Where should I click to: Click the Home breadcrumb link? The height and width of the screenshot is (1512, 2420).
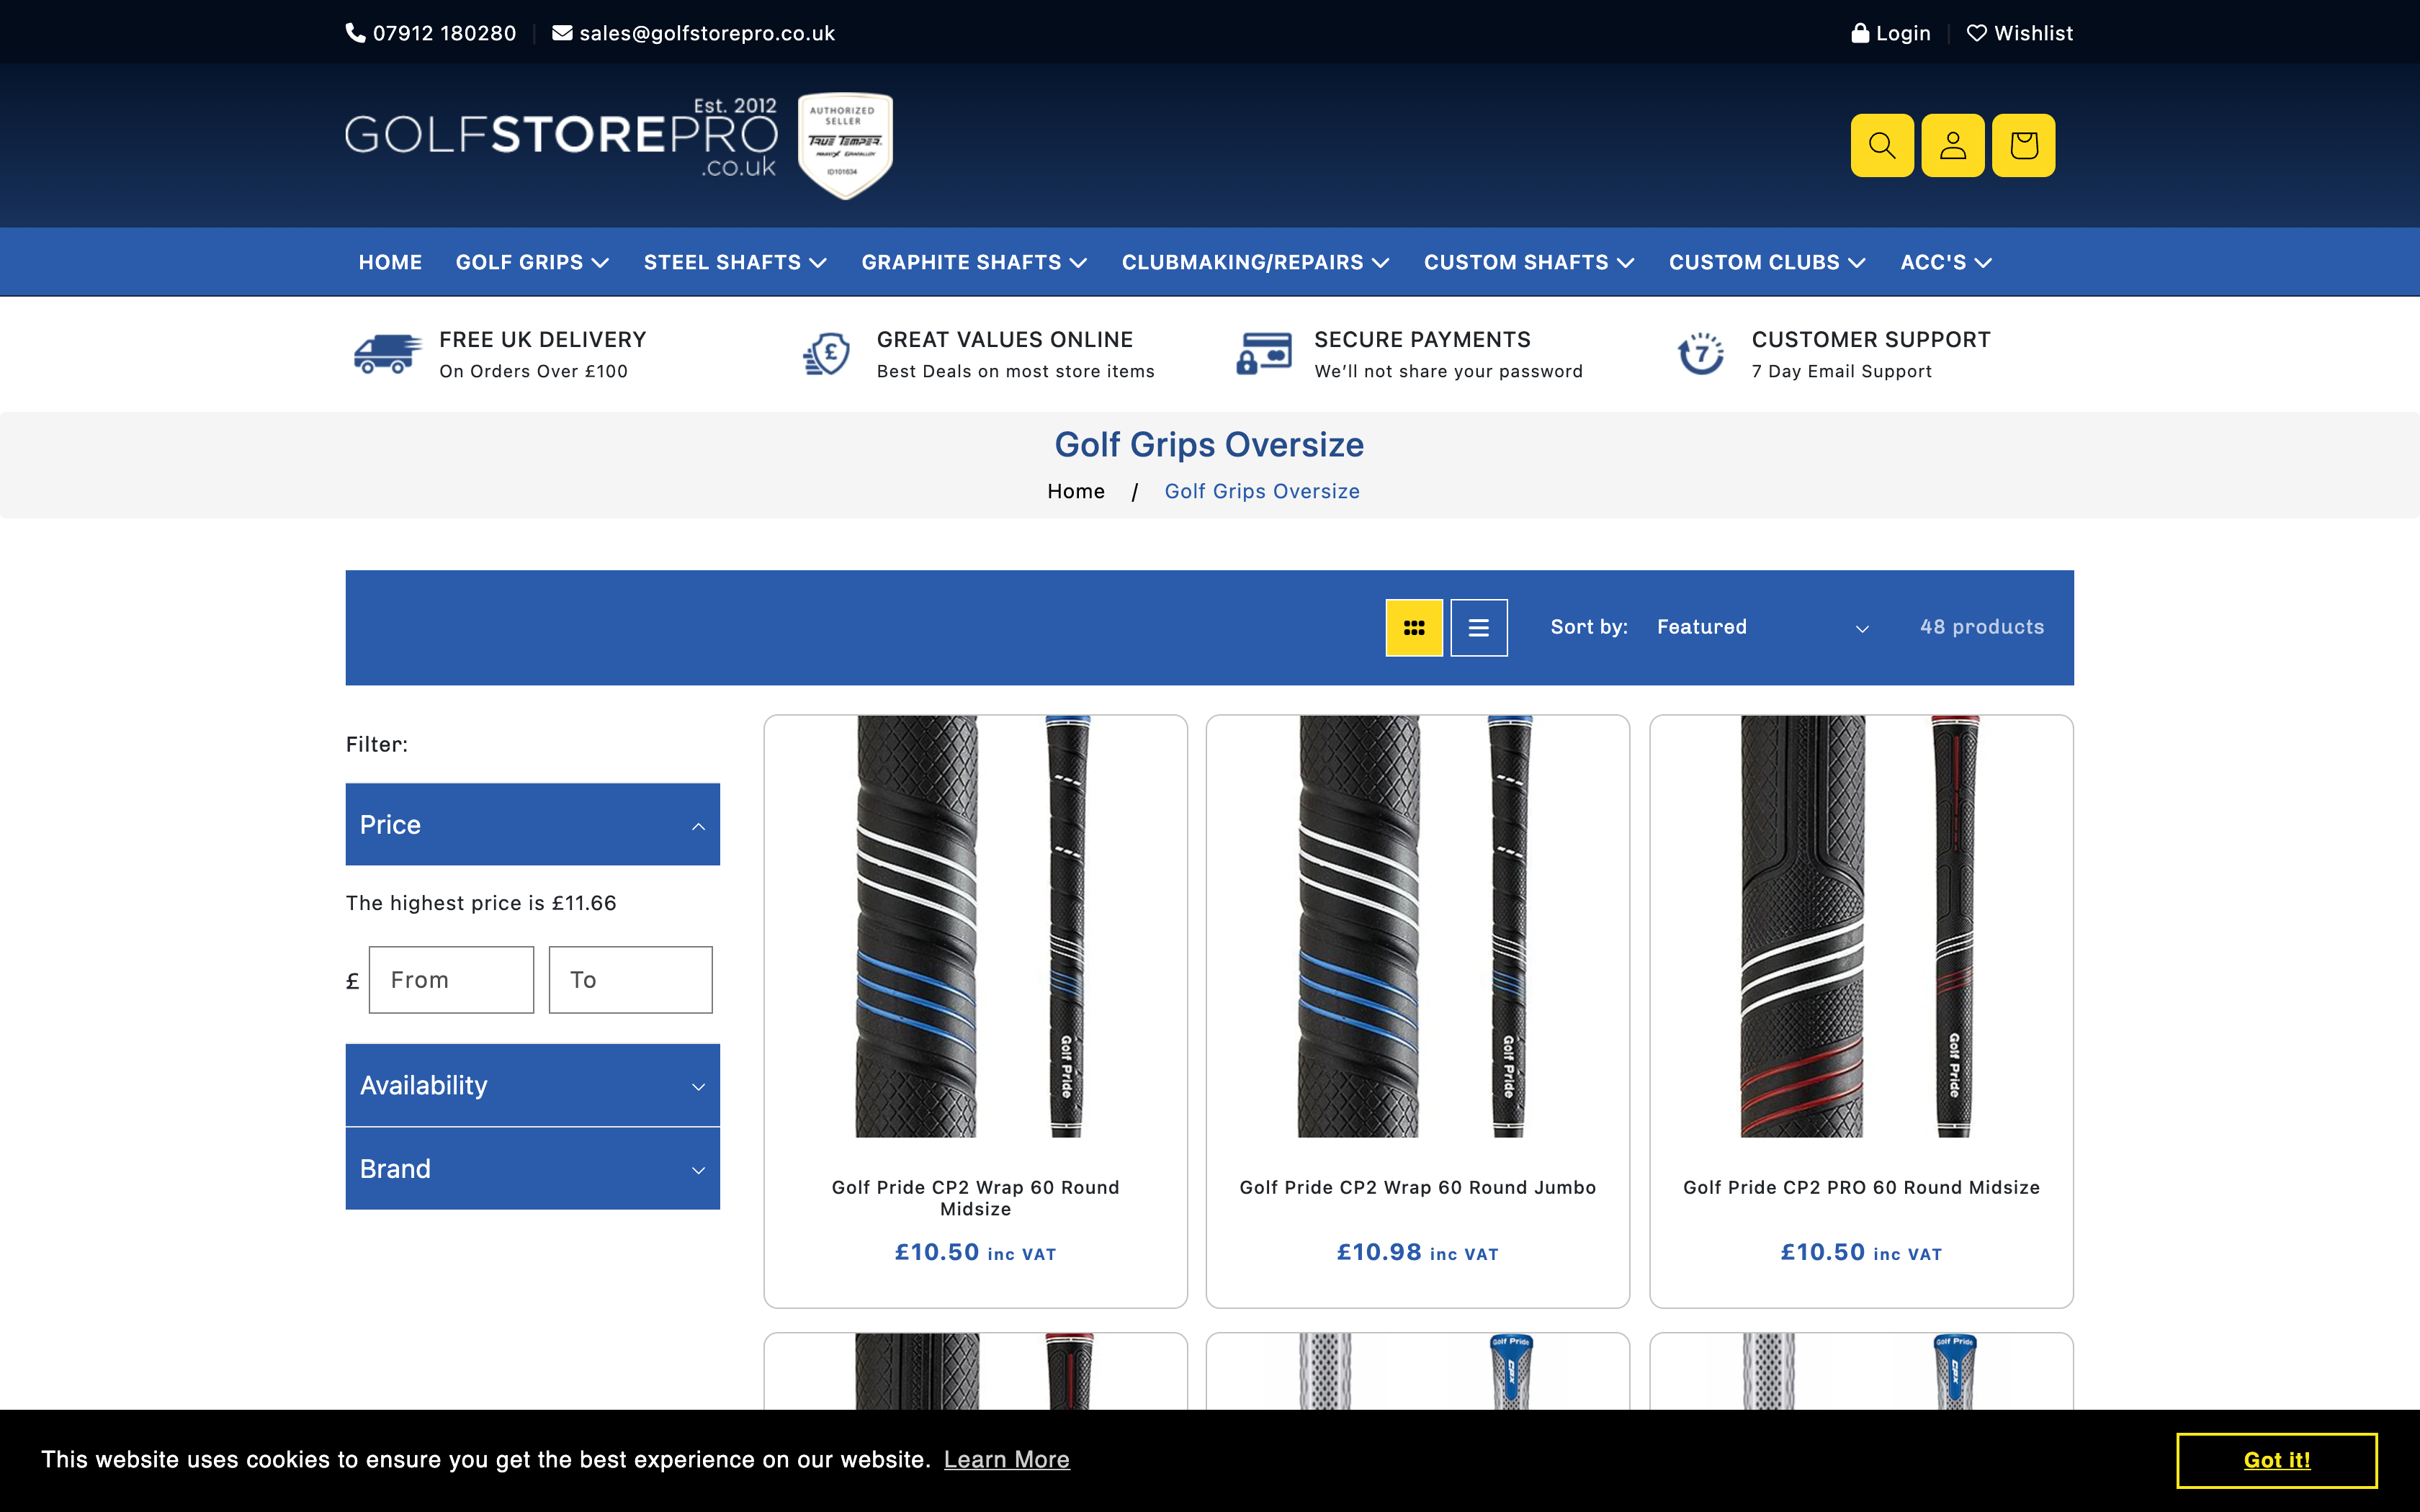point(1076,491)
